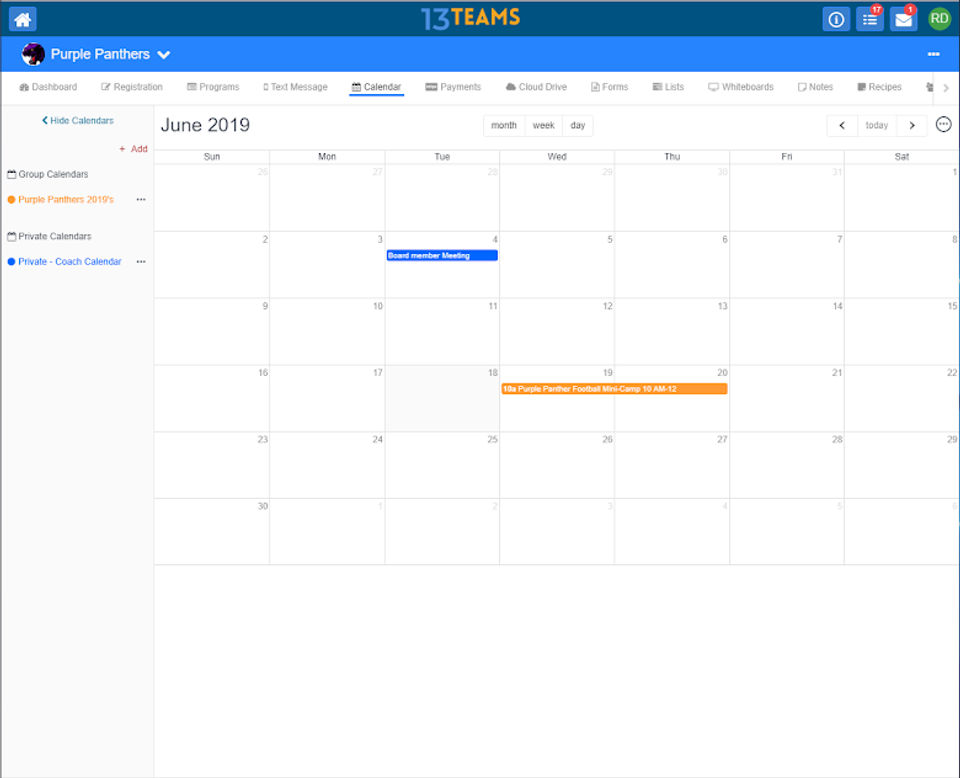Click the June 2019 title

(205, 125)
